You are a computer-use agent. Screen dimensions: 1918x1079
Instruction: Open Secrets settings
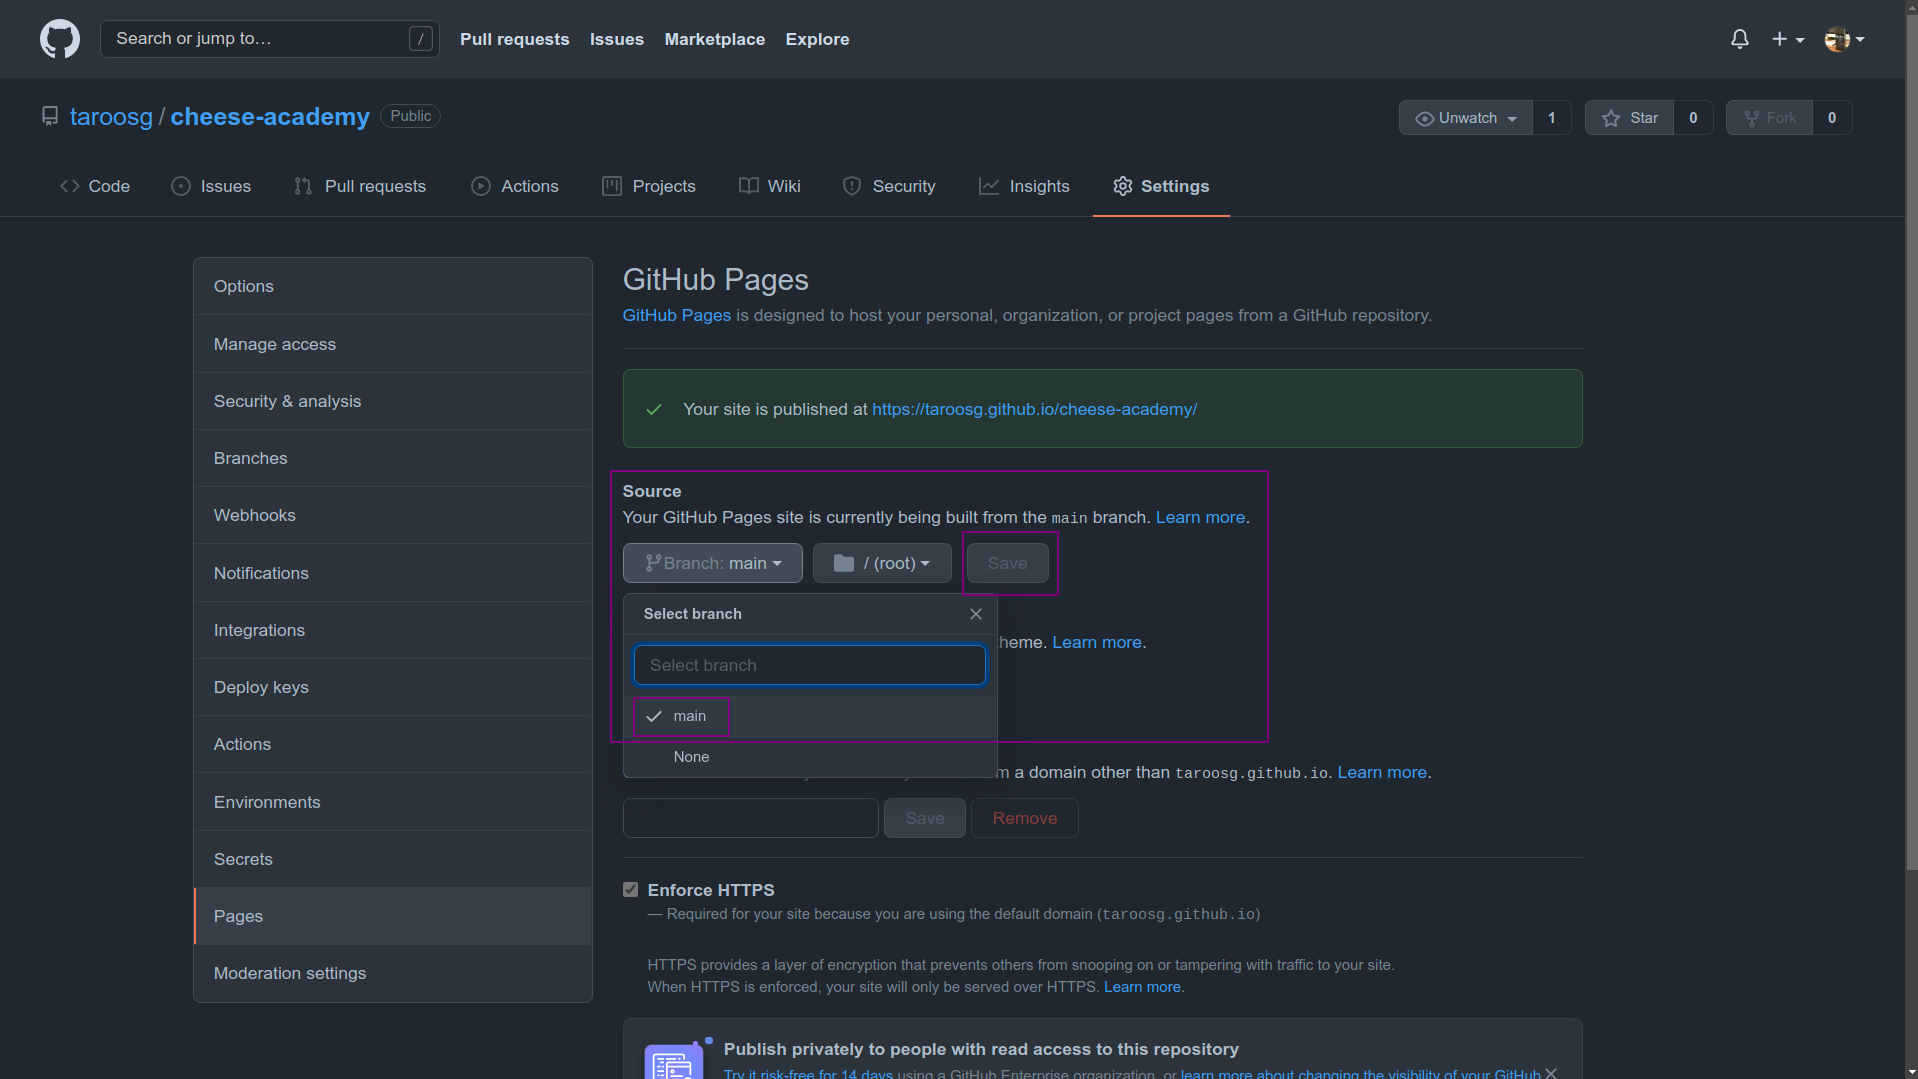pyautogui.click(x=393, y=859)
